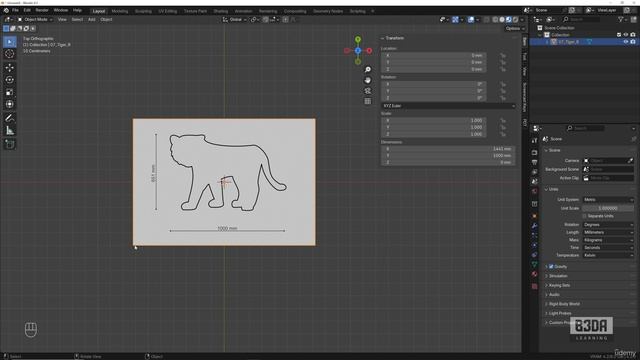Switch to the Shading workspace tab
The height and width of the screenshot is (360, 640).
point(220,11)
